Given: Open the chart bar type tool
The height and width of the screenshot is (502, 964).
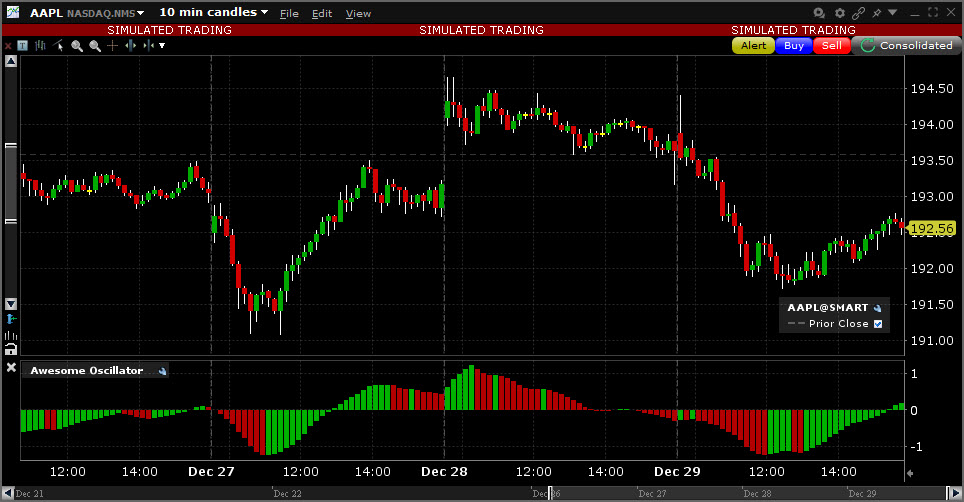Looking at the screenshot, I should point(41,45).
